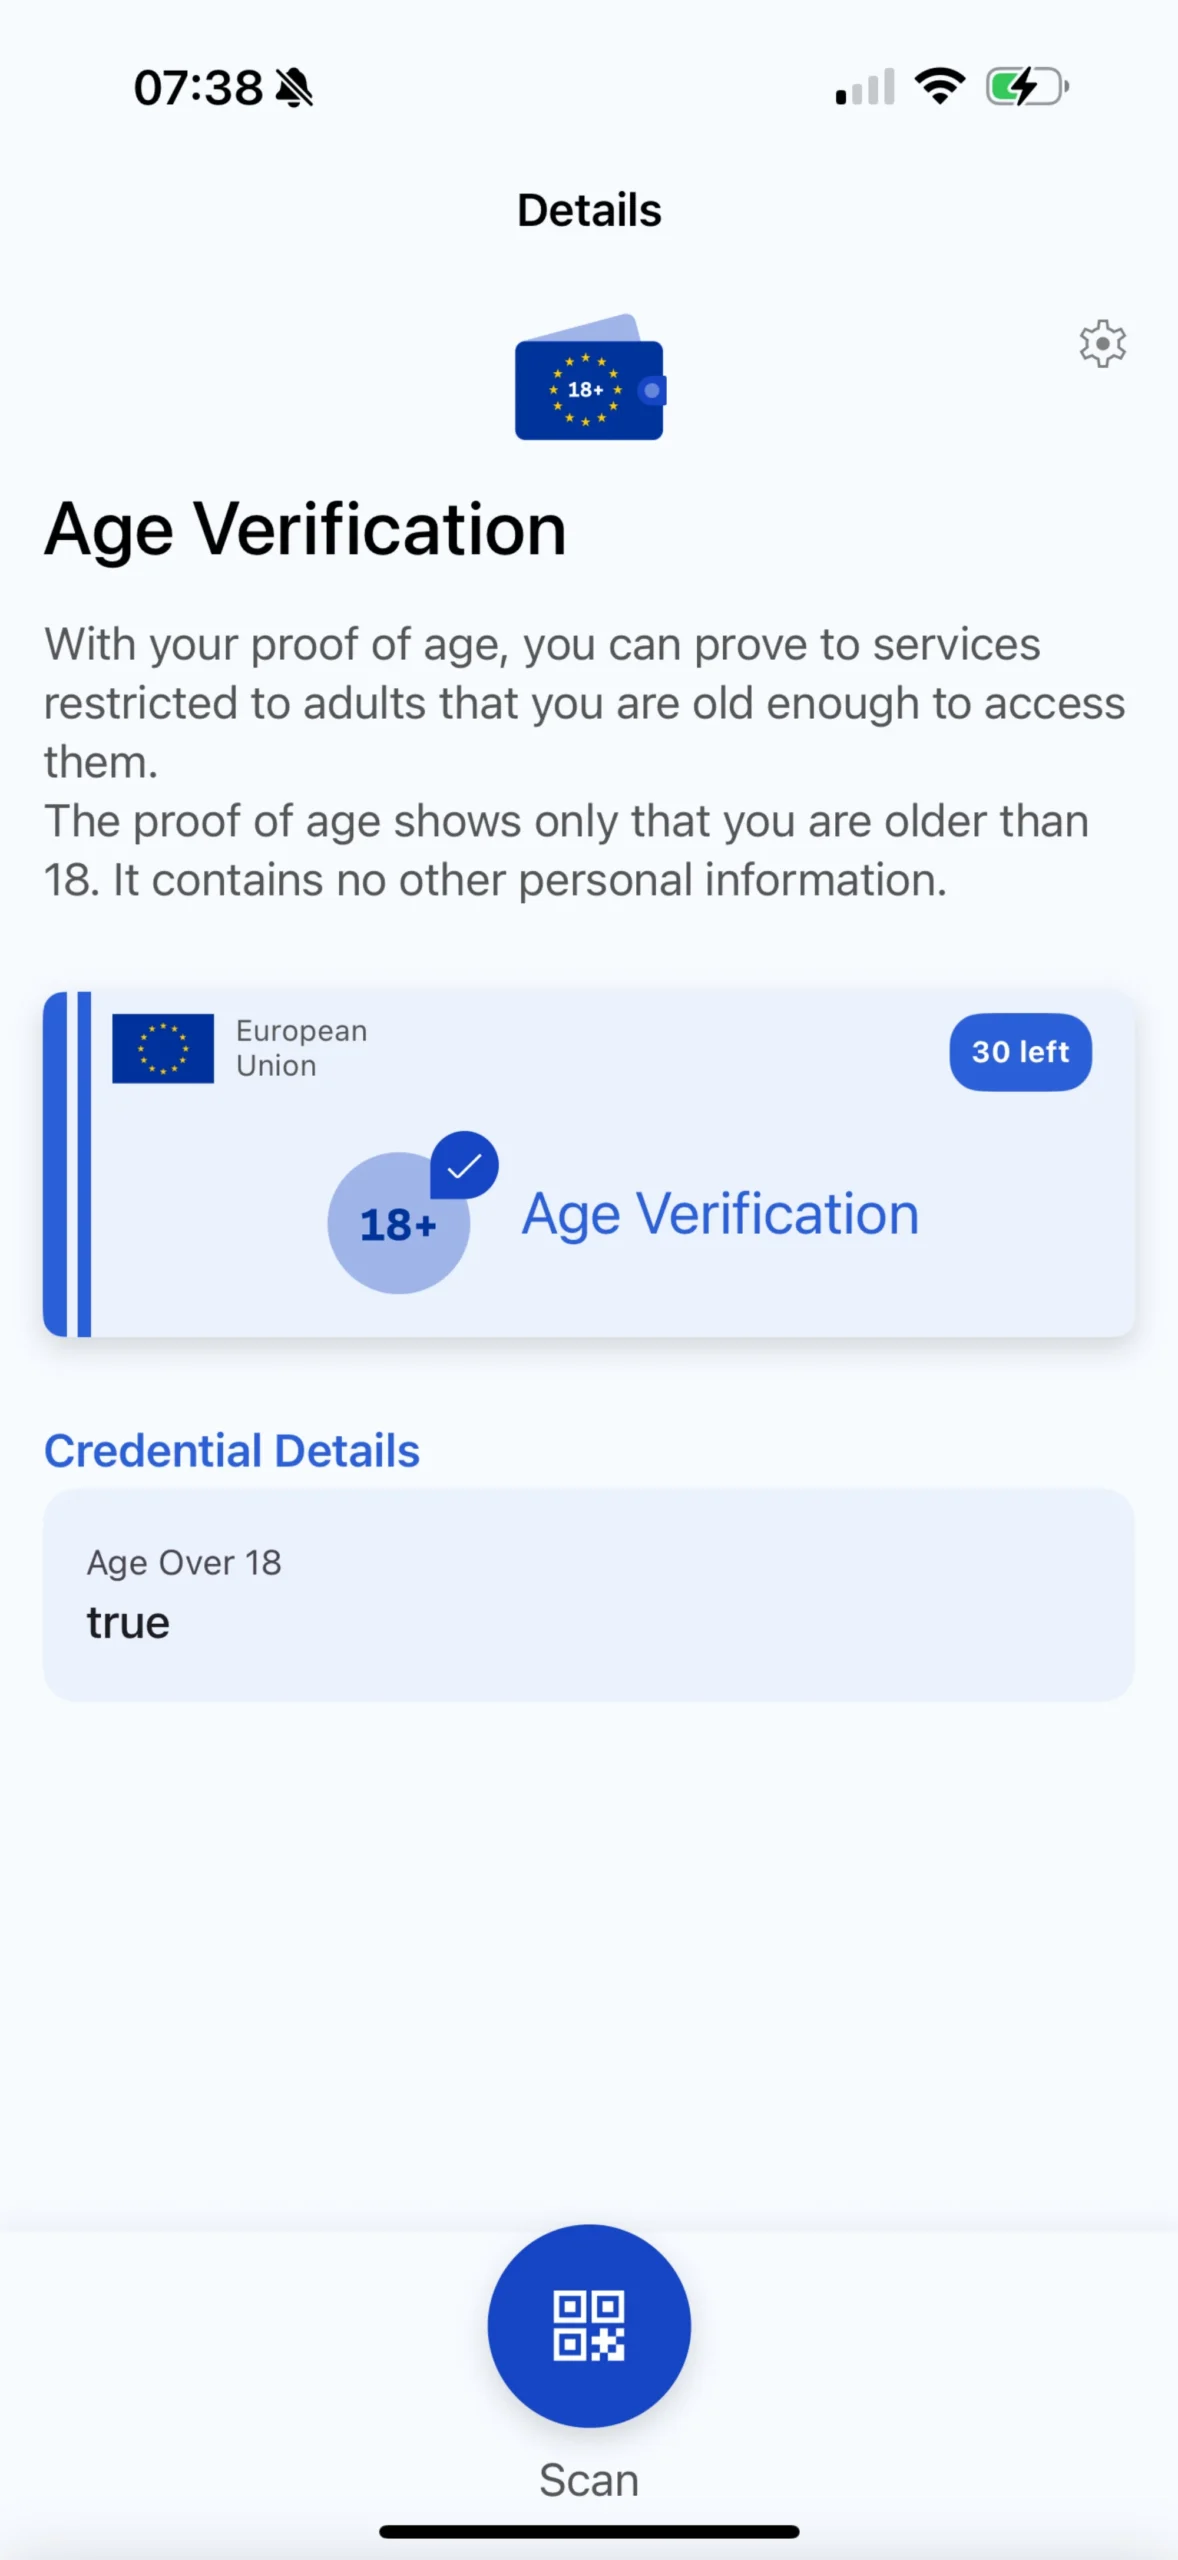The height and width of the screenshot is (2560, 1178).
Task: Tap the silent mode bell icon
Action: point(295,88)
